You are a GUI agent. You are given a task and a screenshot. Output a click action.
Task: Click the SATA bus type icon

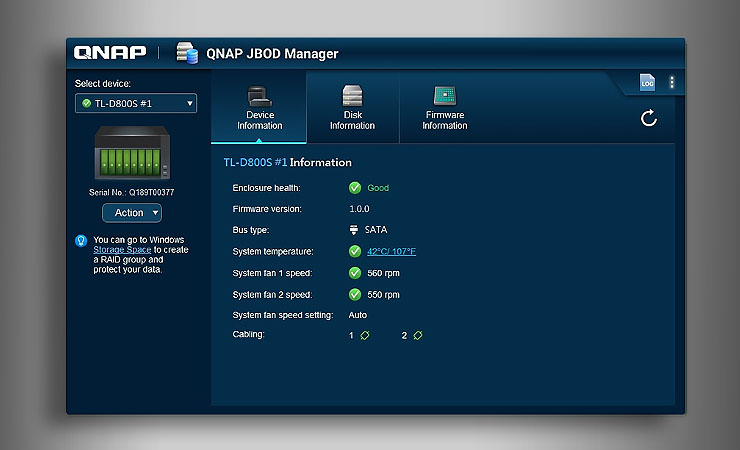pyautogui.click(x=354, y=230)
